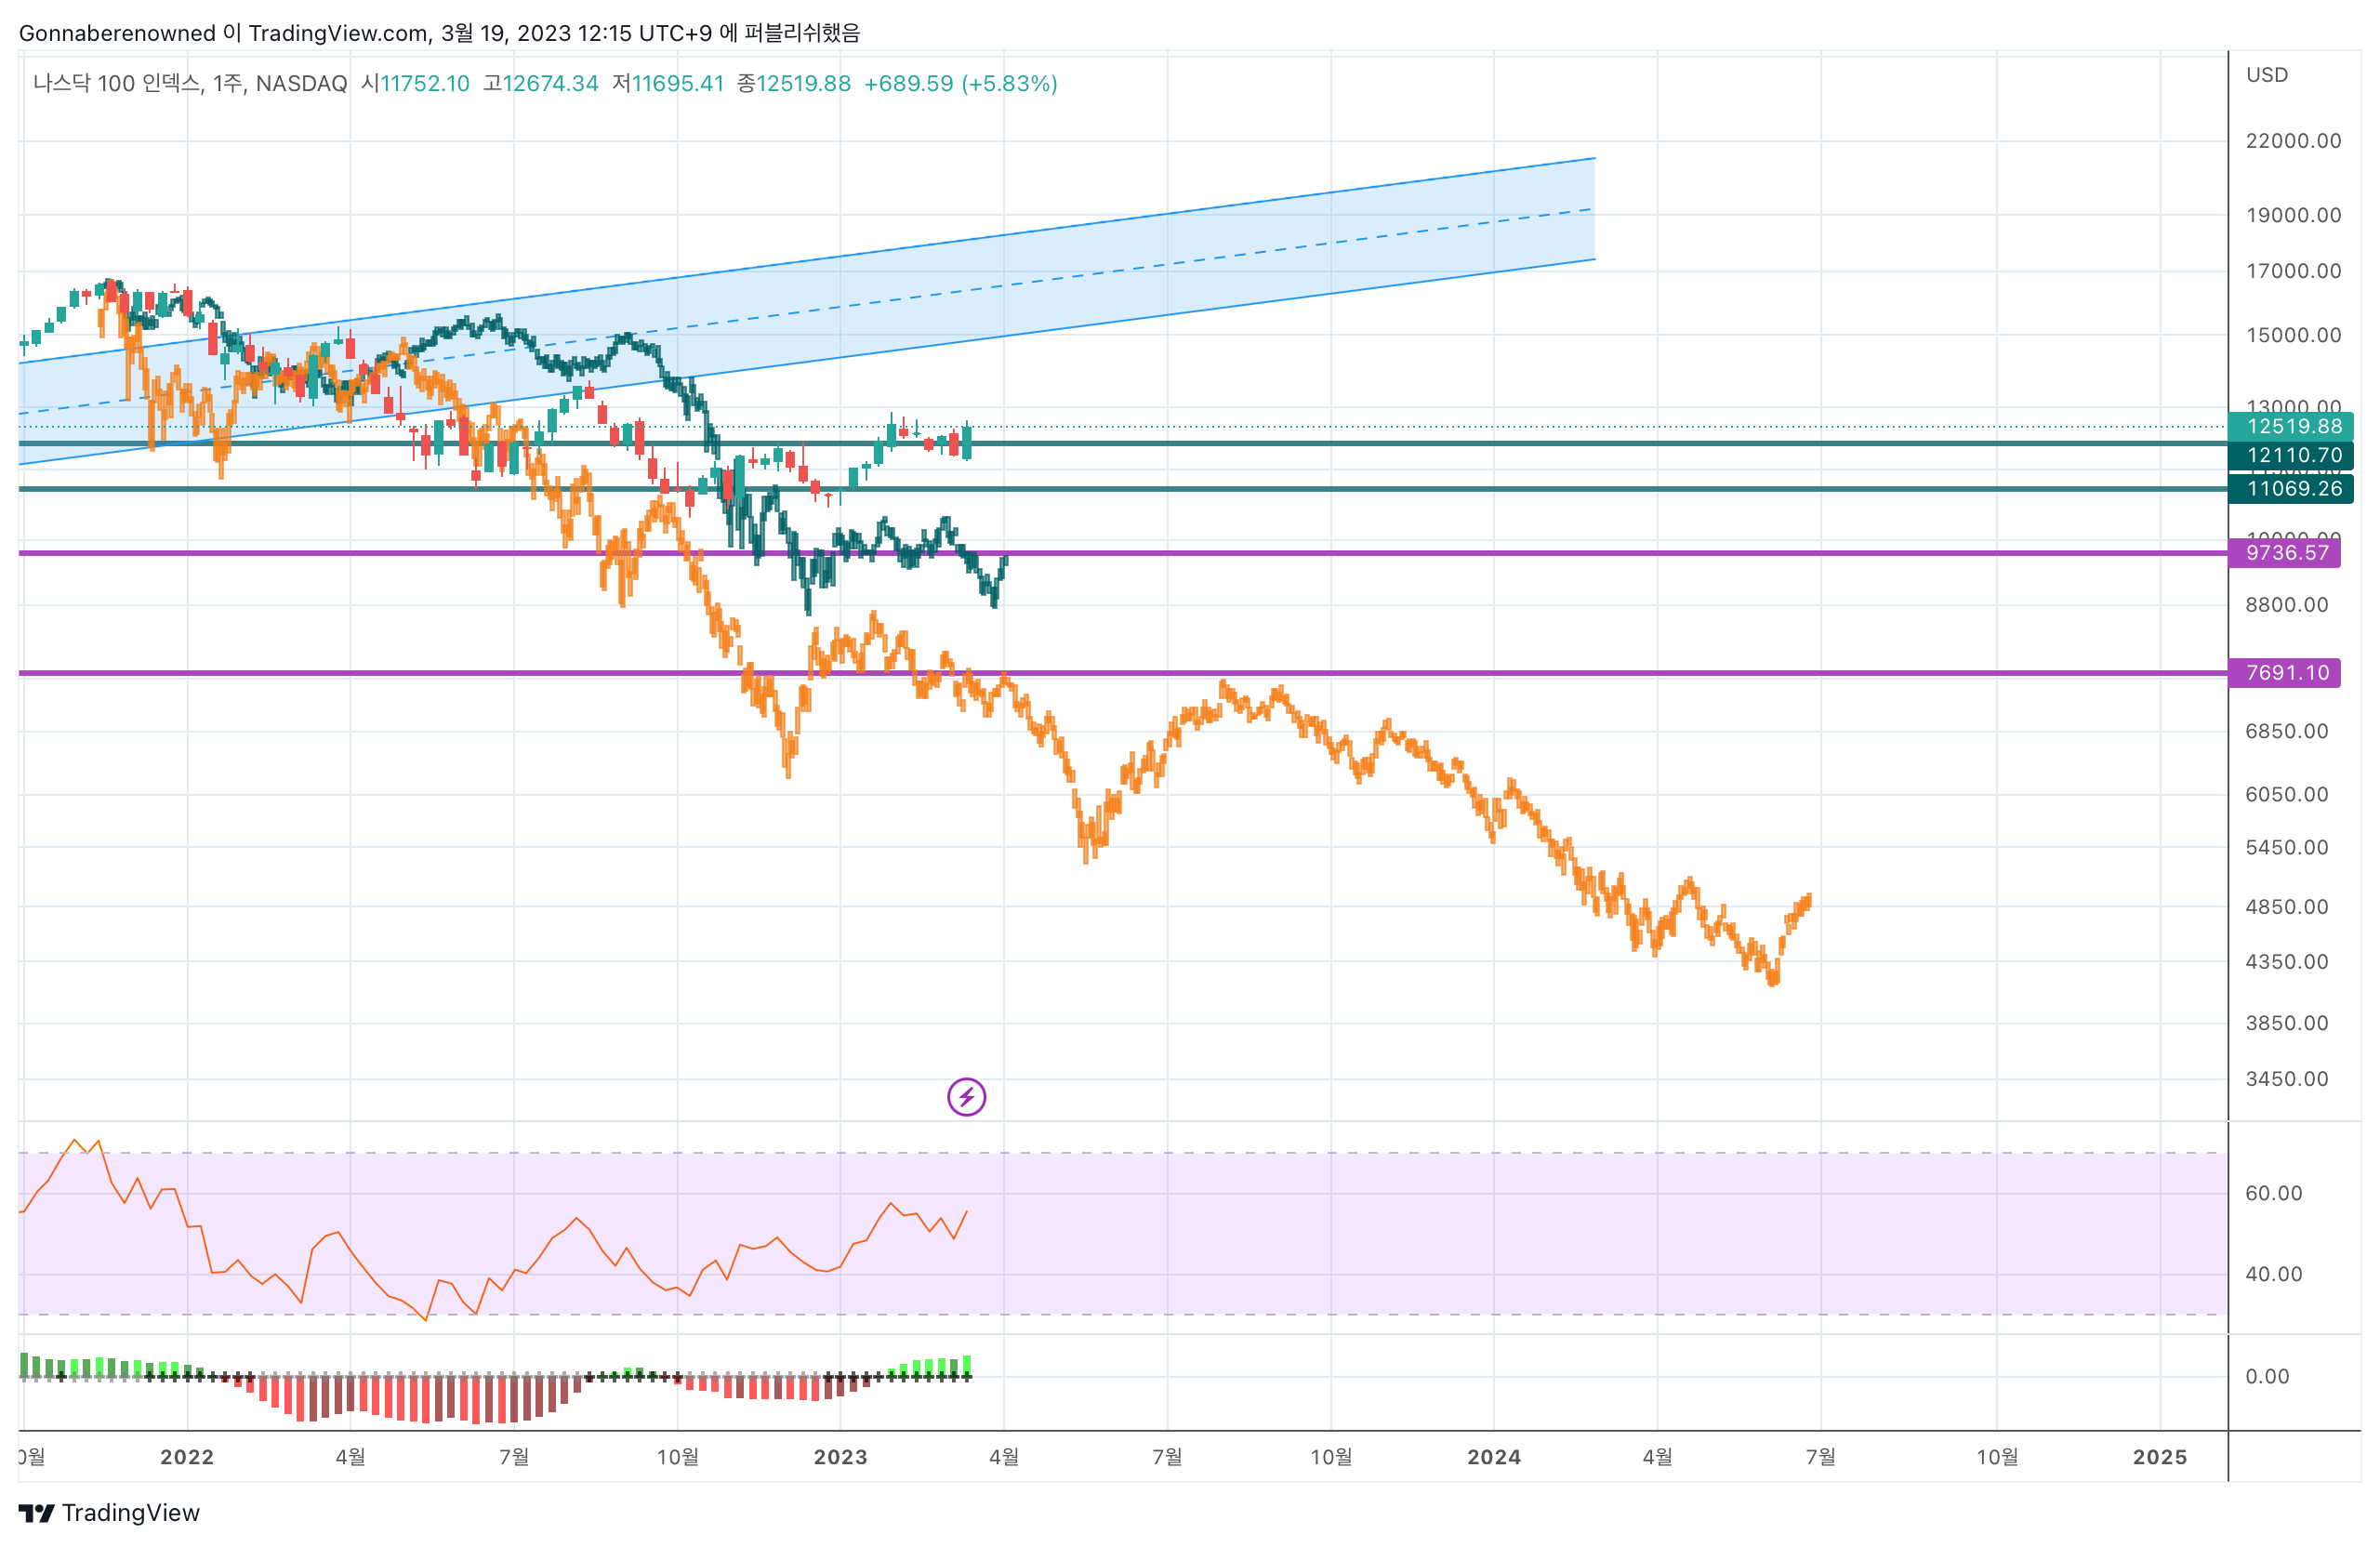This screenshot has height=1547, width=2380.
Task: Click the 2023 time axis label
Action: click(840, 1457)
